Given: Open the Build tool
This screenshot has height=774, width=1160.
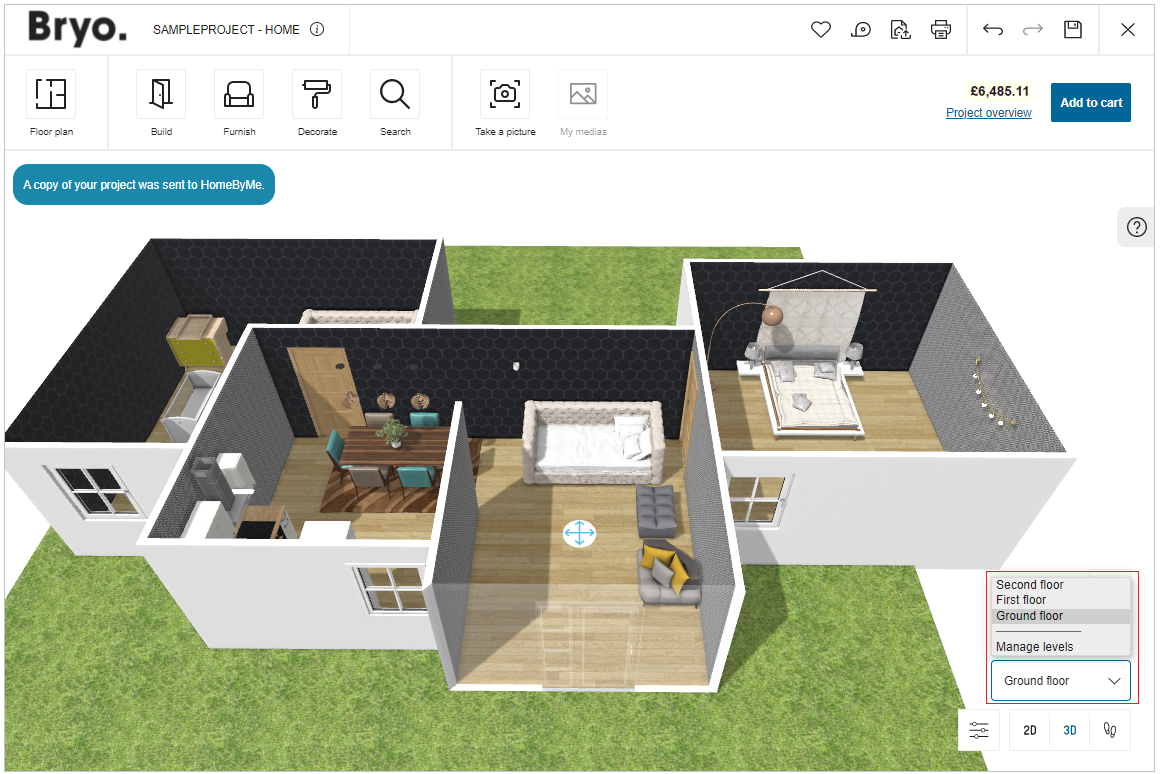Looking at the screenshot, I should point(161,94).
